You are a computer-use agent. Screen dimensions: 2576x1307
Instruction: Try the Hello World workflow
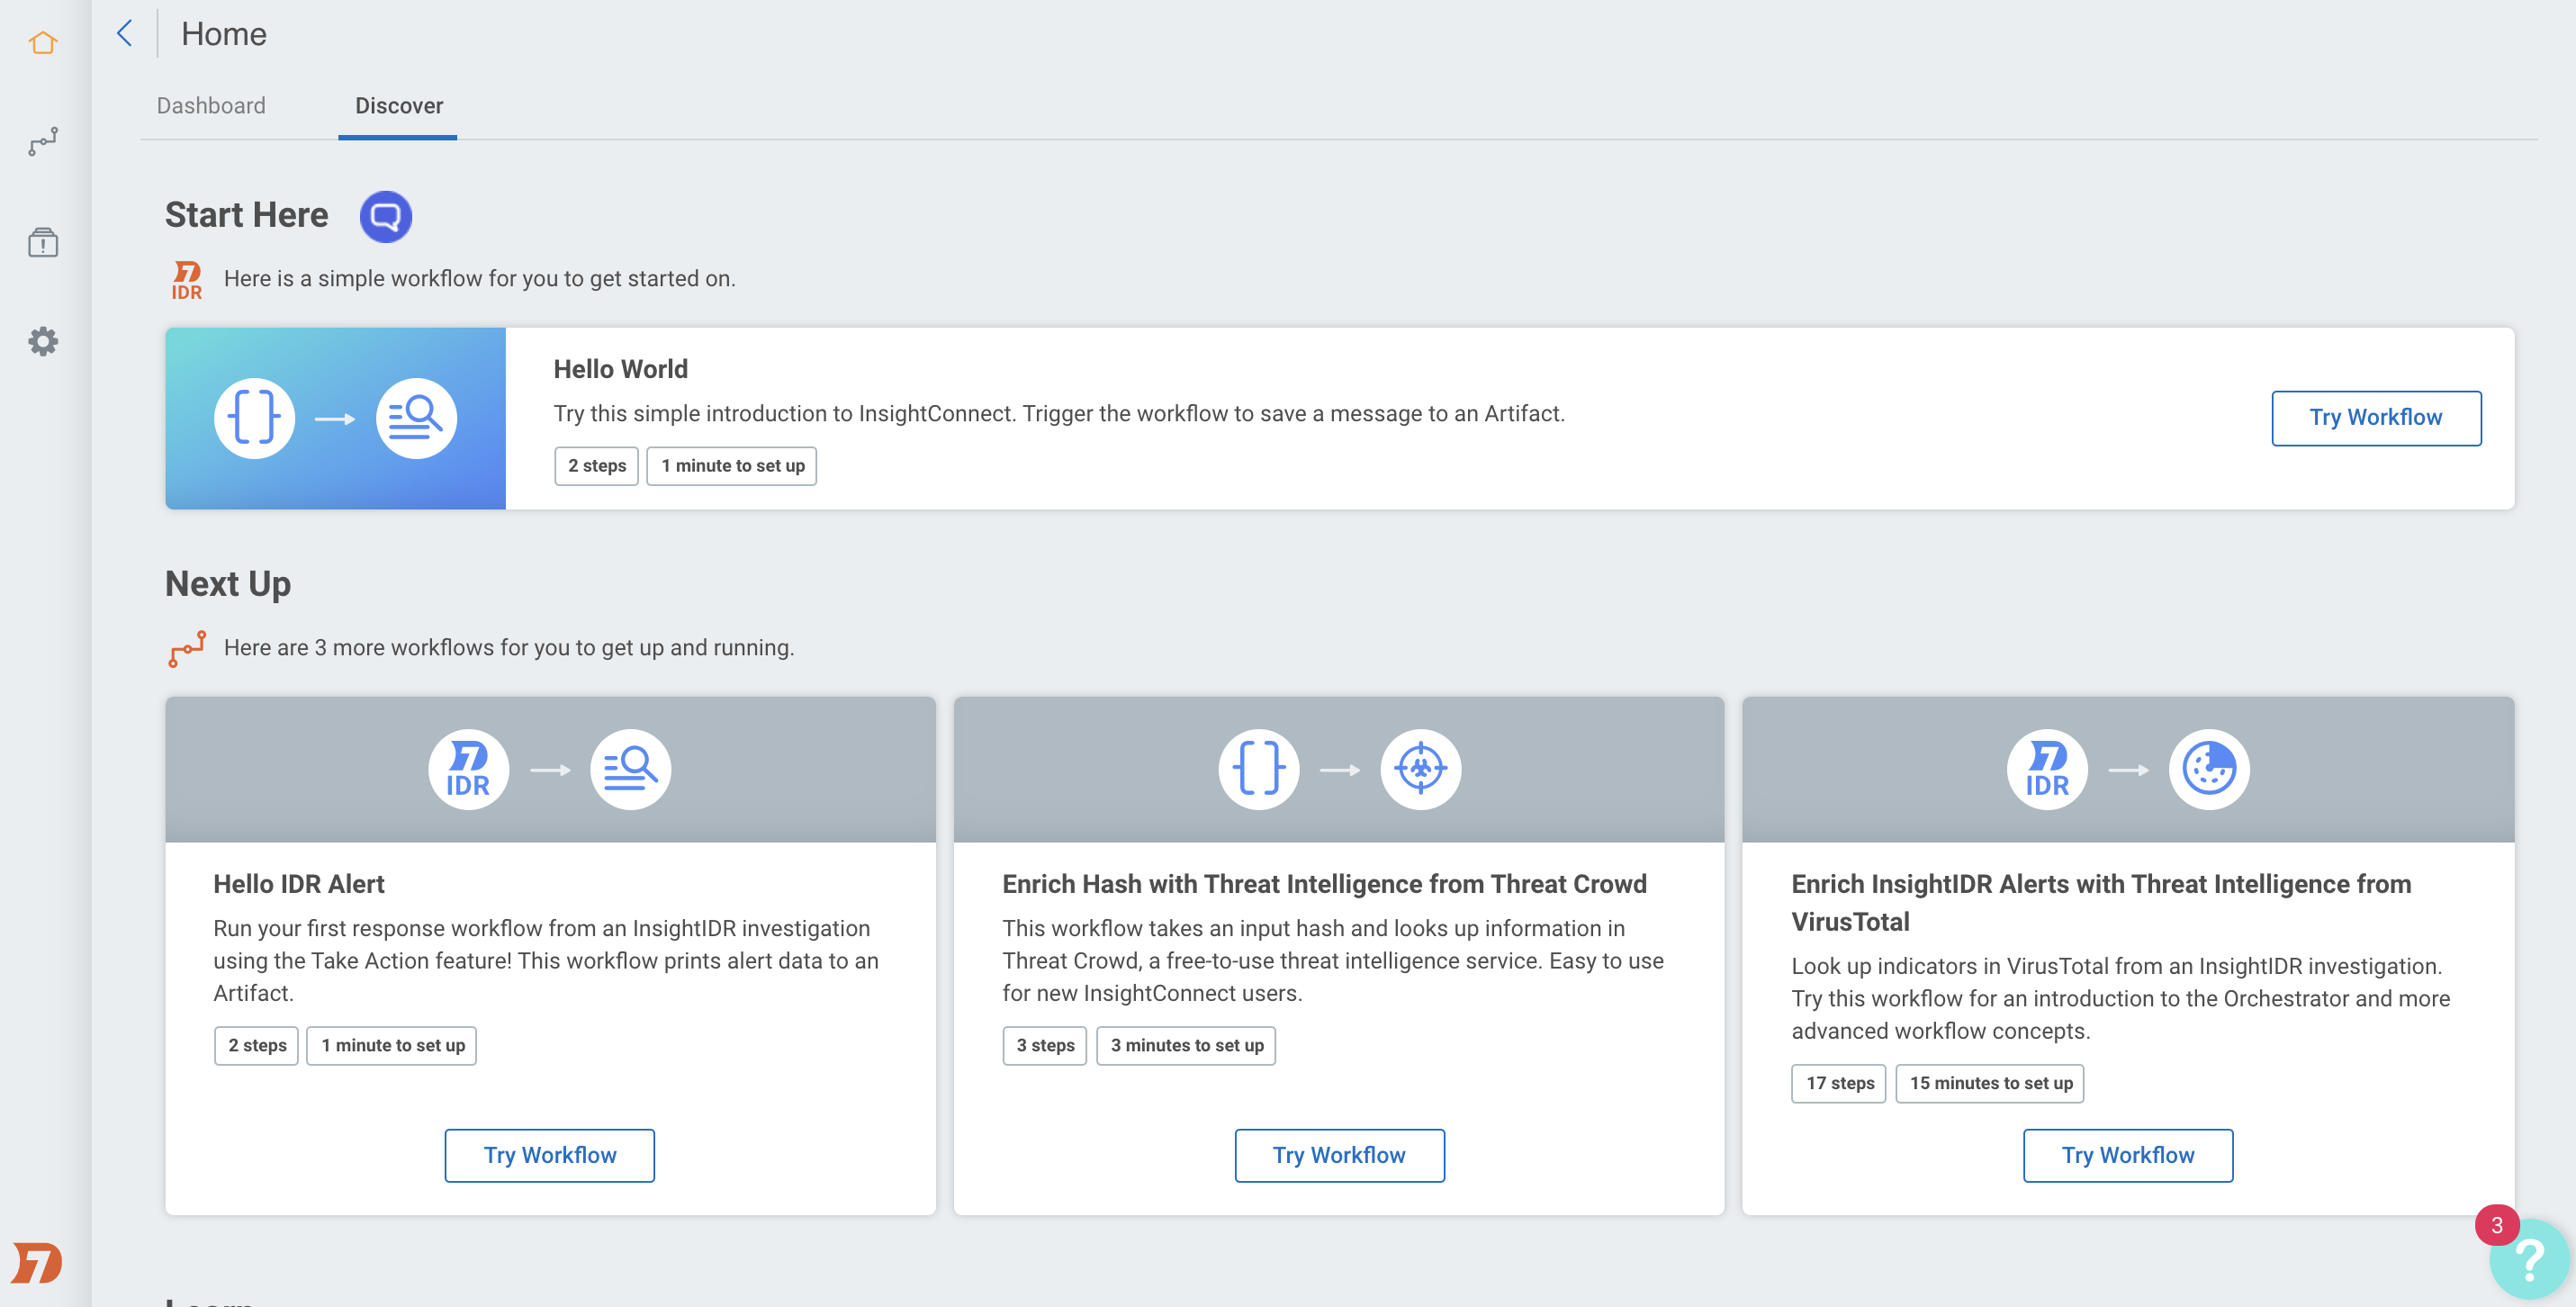coord(2376,418)
